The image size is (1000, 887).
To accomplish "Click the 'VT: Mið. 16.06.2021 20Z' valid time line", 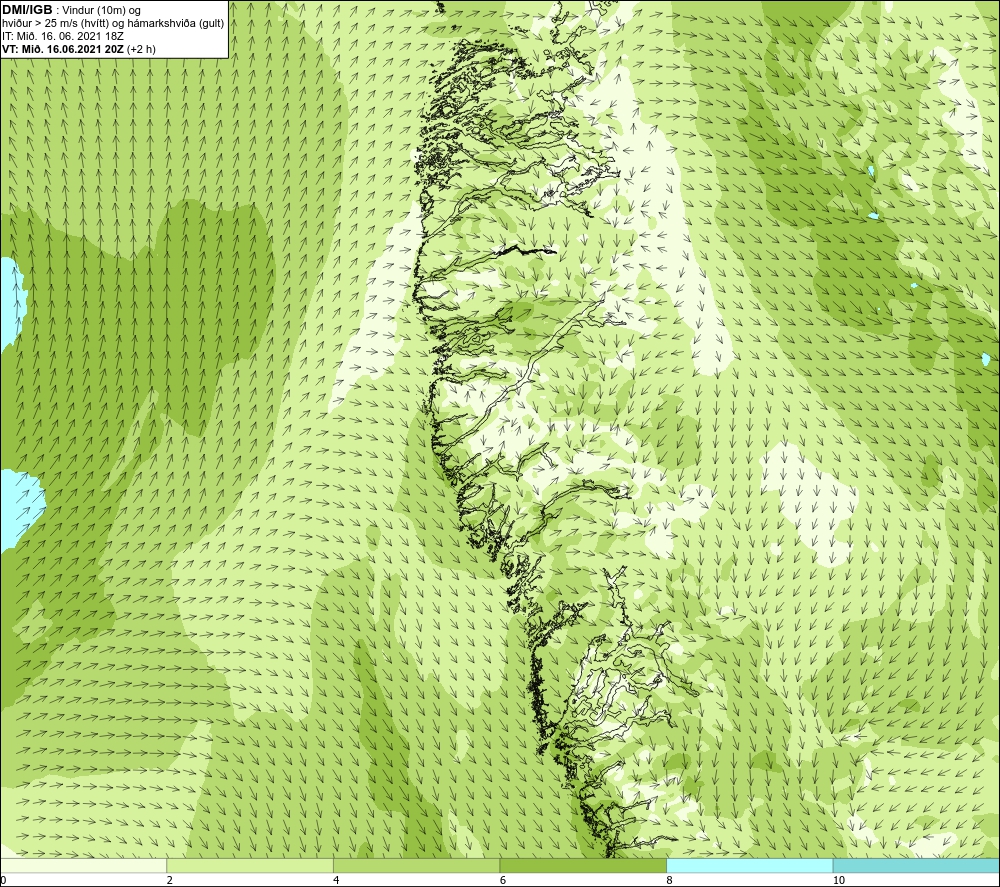I will [x=63, y=49].
